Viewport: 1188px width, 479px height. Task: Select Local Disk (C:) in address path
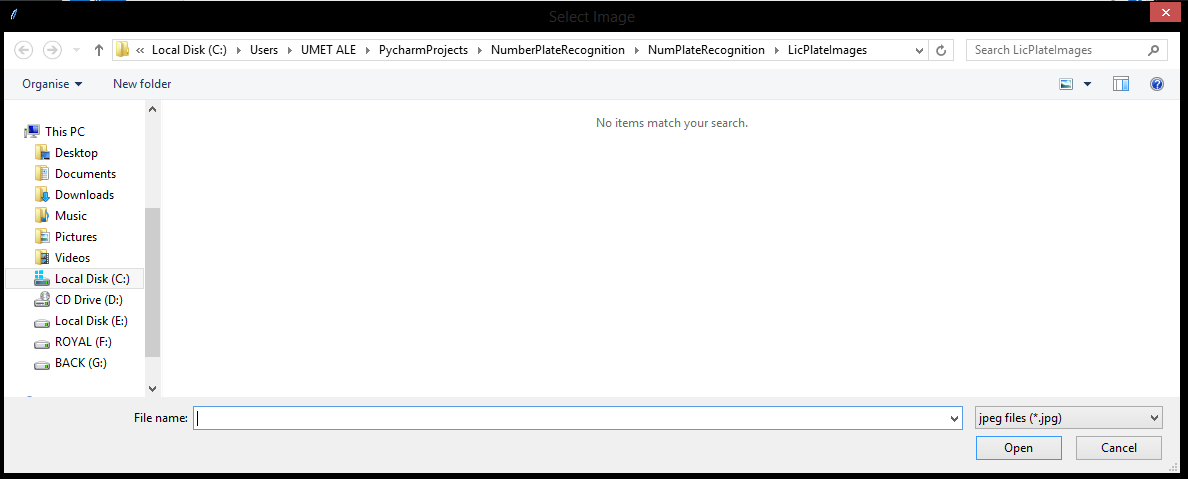(x=189, y=50)
